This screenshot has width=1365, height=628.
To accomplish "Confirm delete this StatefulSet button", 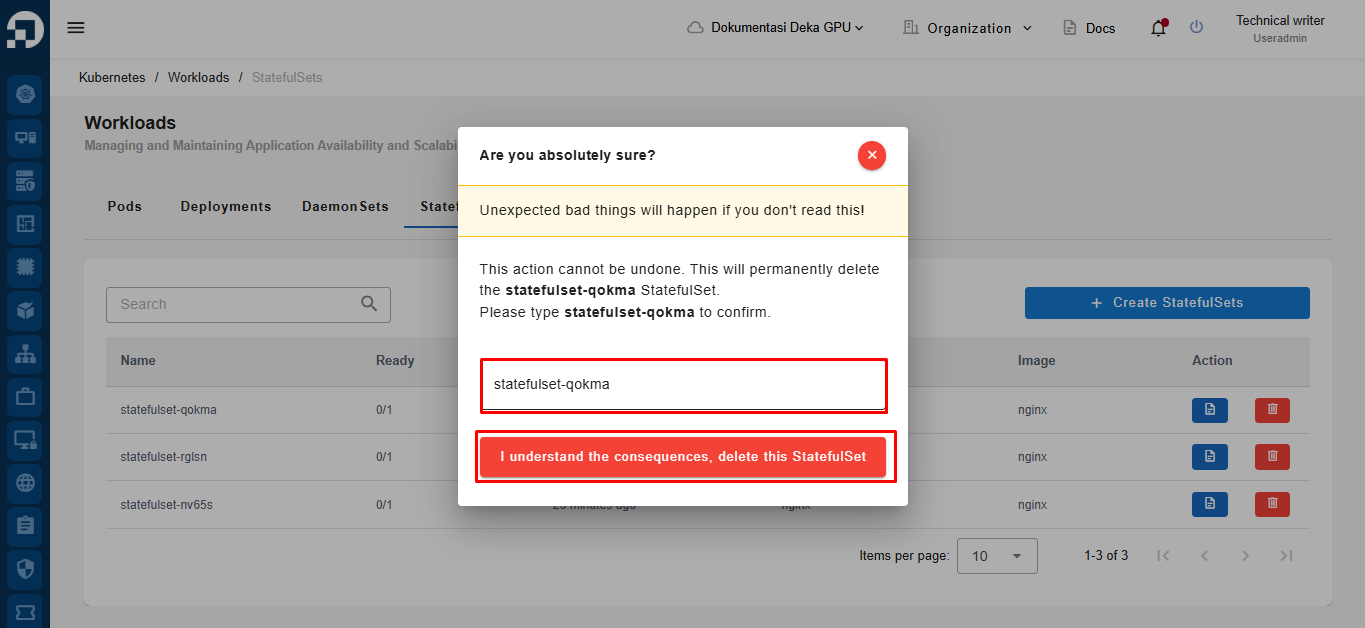I will click(683, 457).
